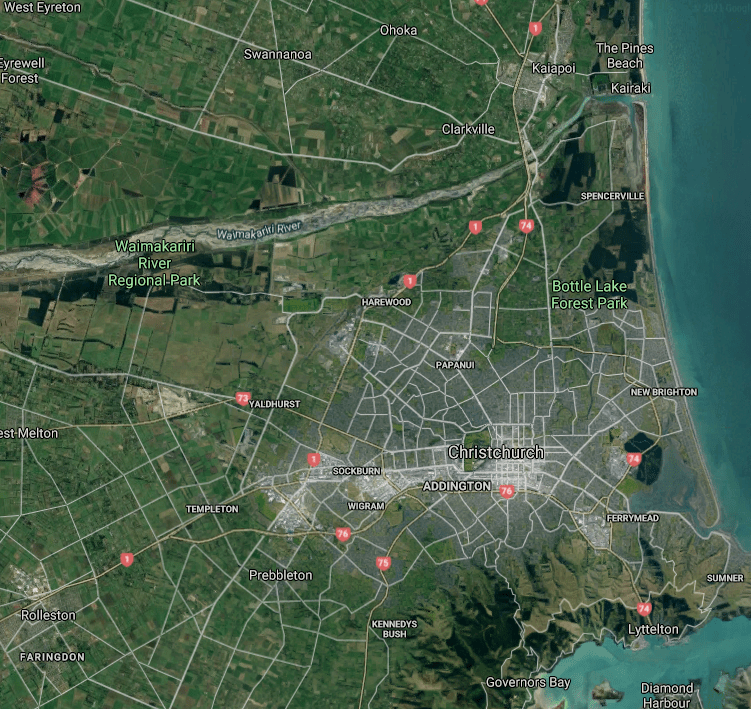
Task: Select the Highway 1 shield above Kaiapoi
Action: point(536,29)
